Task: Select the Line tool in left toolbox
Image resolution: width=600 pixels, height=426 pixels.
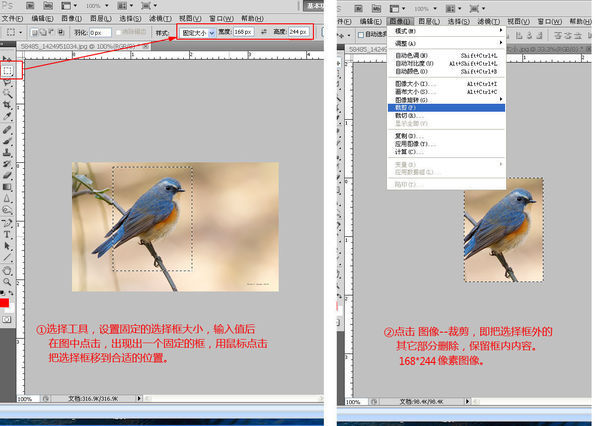Action: click(8, 258)
